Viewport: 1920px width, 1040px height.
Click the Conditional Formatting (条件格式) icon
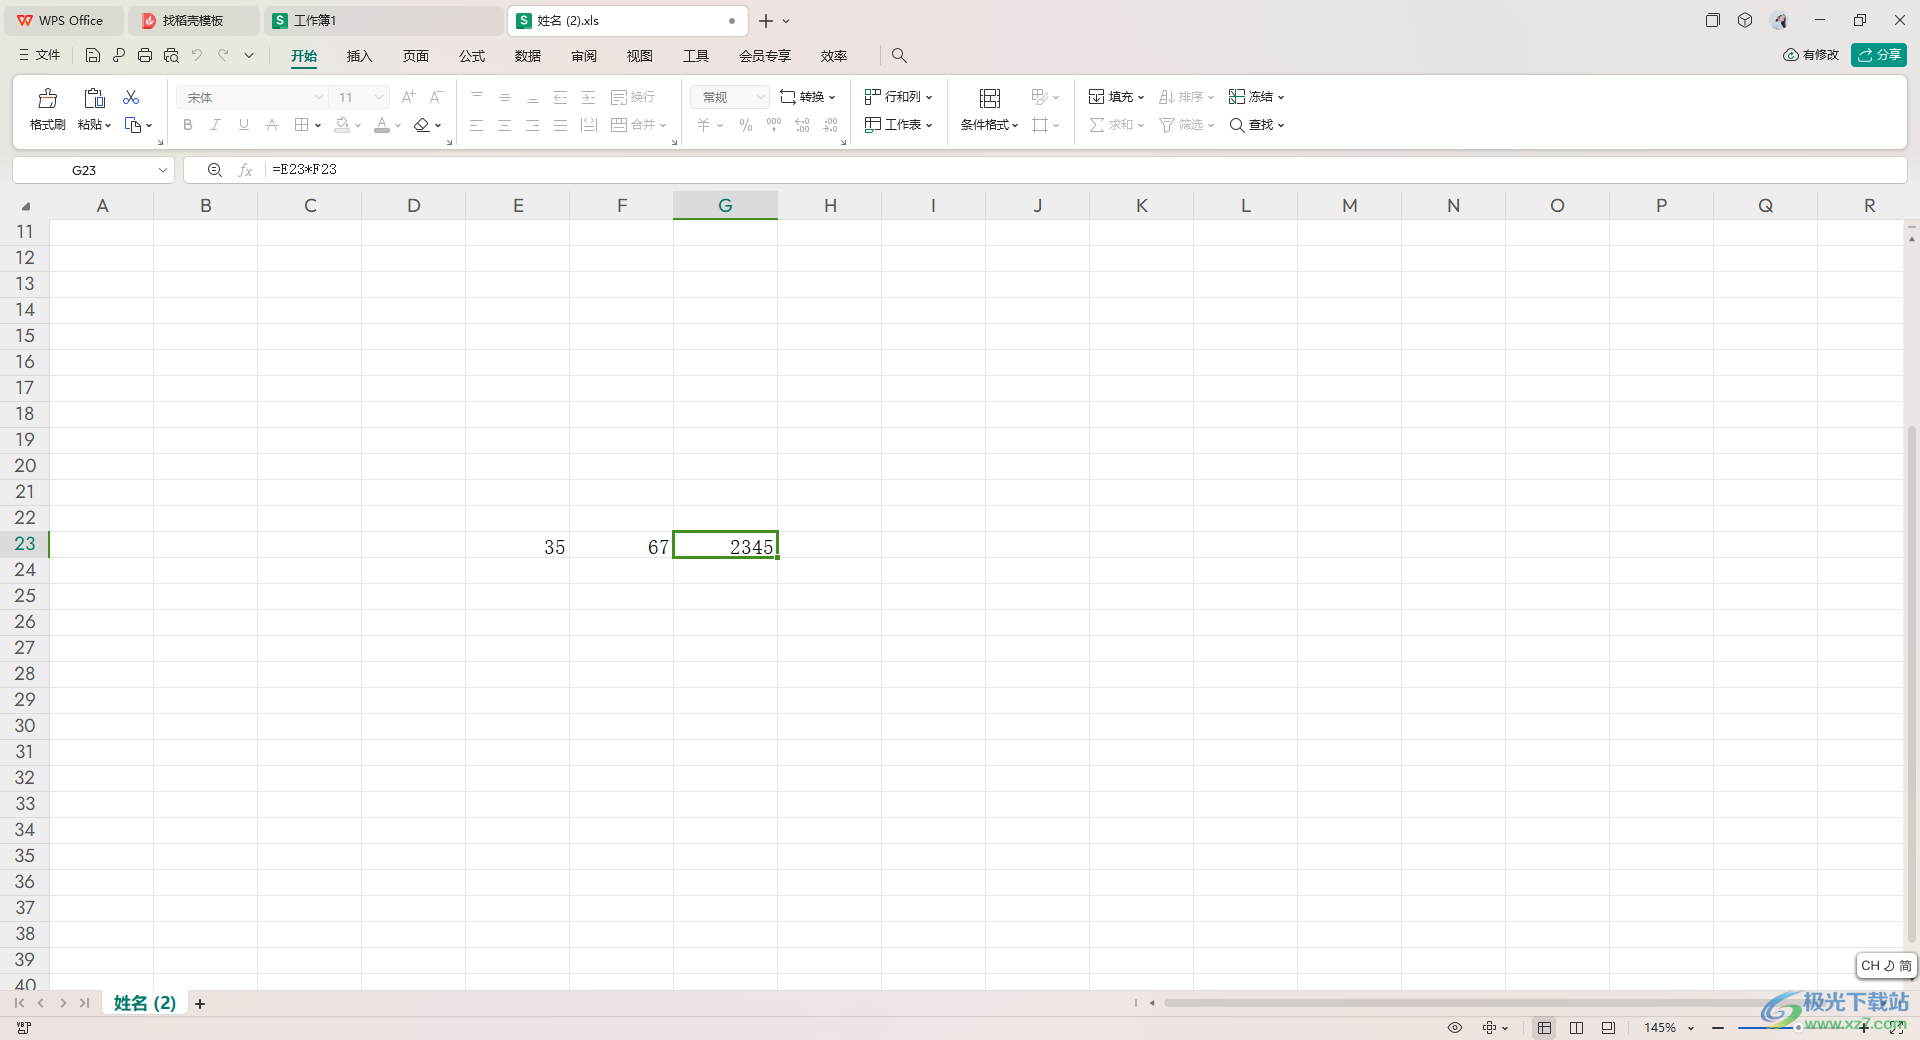[990, 98]
